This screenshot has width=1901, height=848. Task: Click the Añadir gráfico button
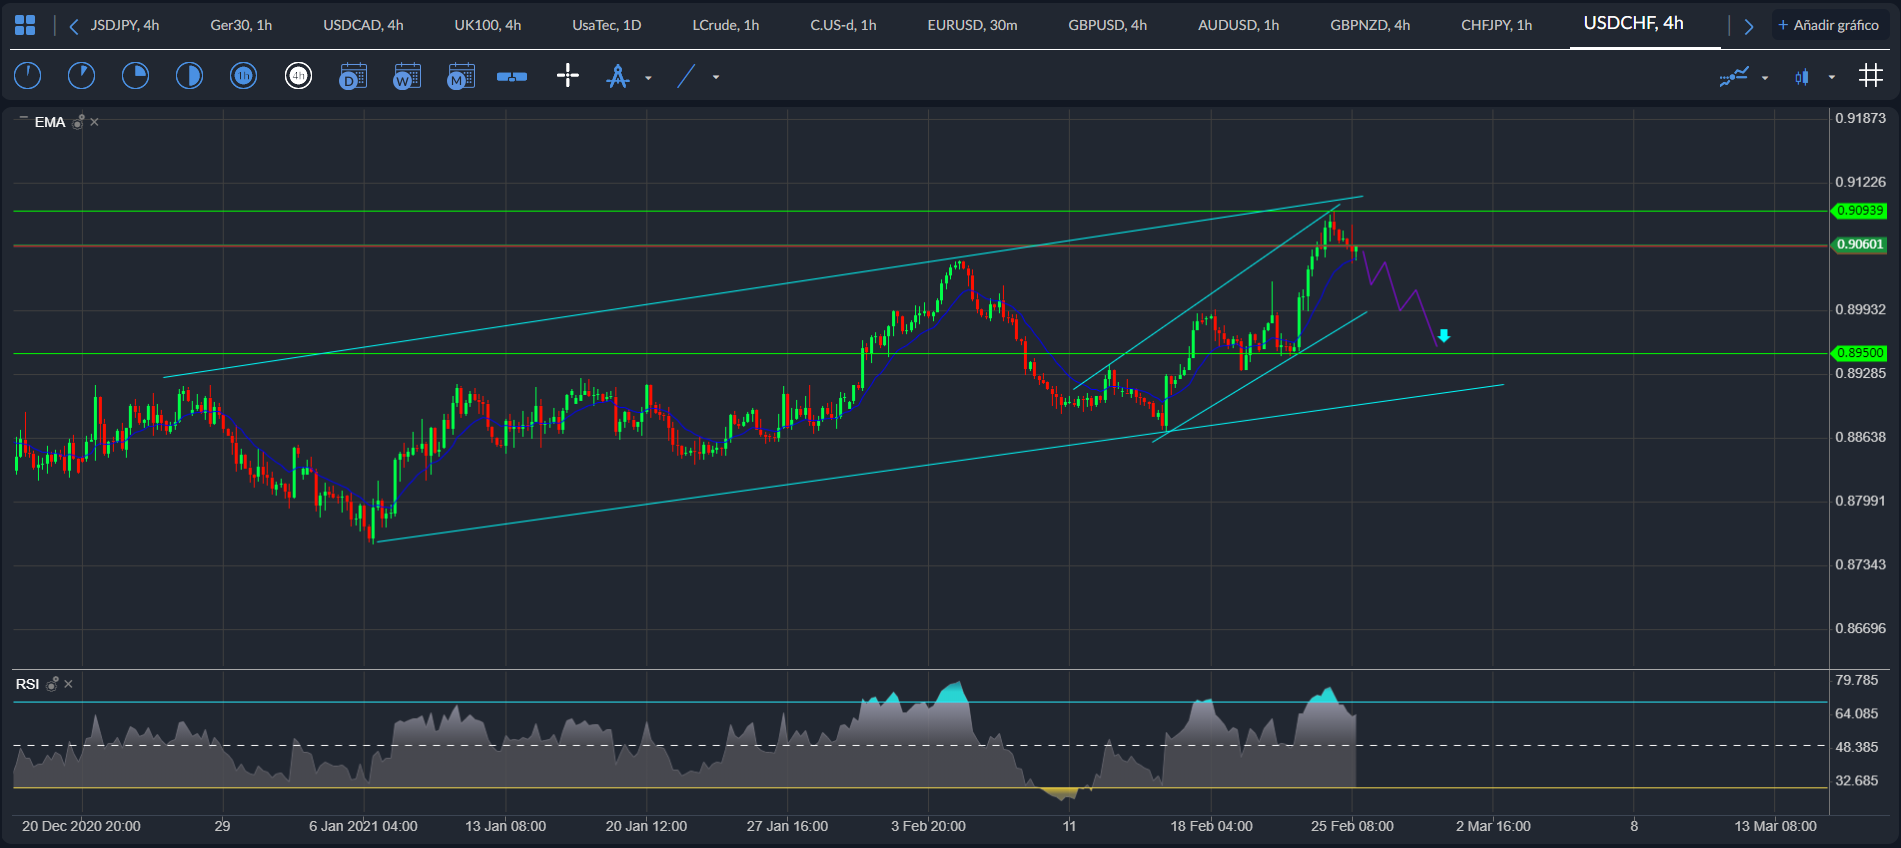coord(1829,25)
